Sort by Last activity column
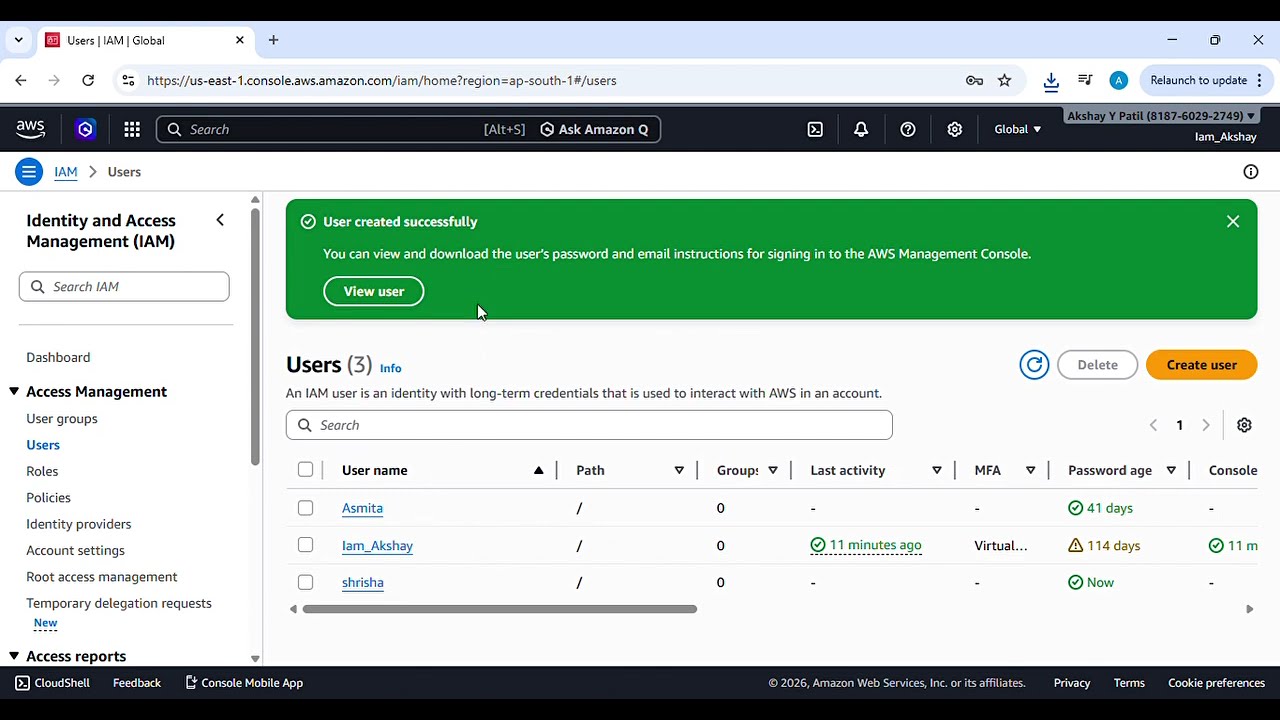Viewport: 1280px width, 720px height. coord(936,470)
